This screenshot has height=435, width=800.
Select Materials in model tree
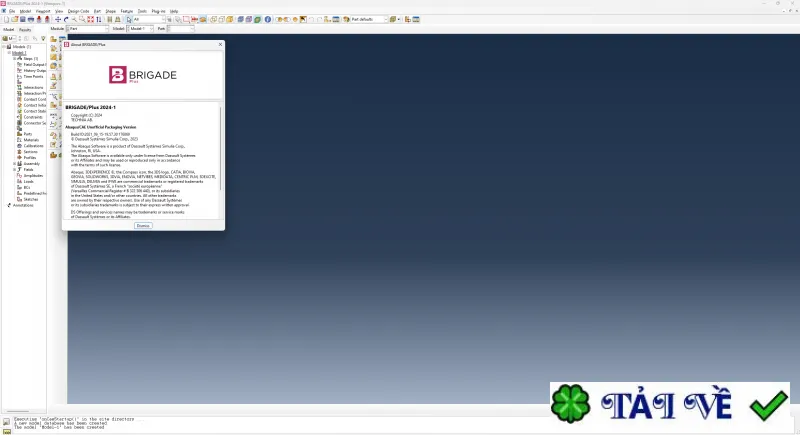(x=31, y=140)
